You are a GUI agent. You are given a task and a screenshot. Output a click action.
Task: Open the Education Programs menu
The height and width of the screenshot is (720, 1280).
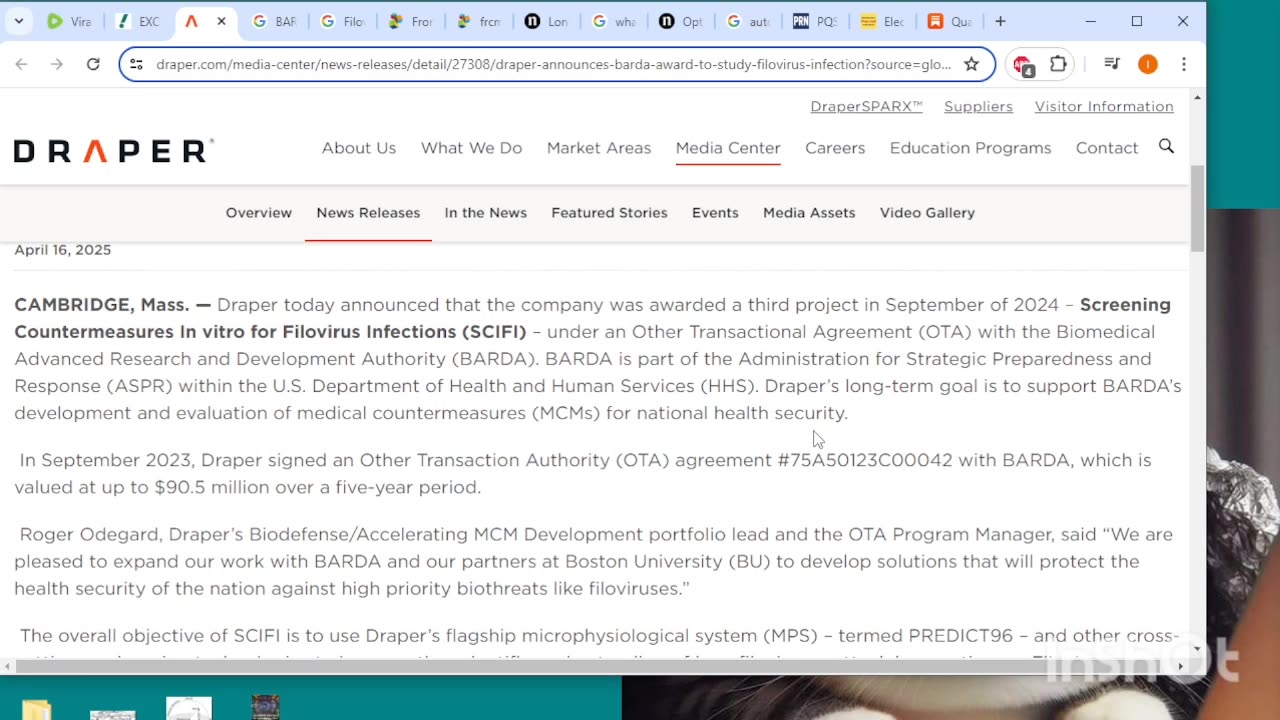[970, 148]
